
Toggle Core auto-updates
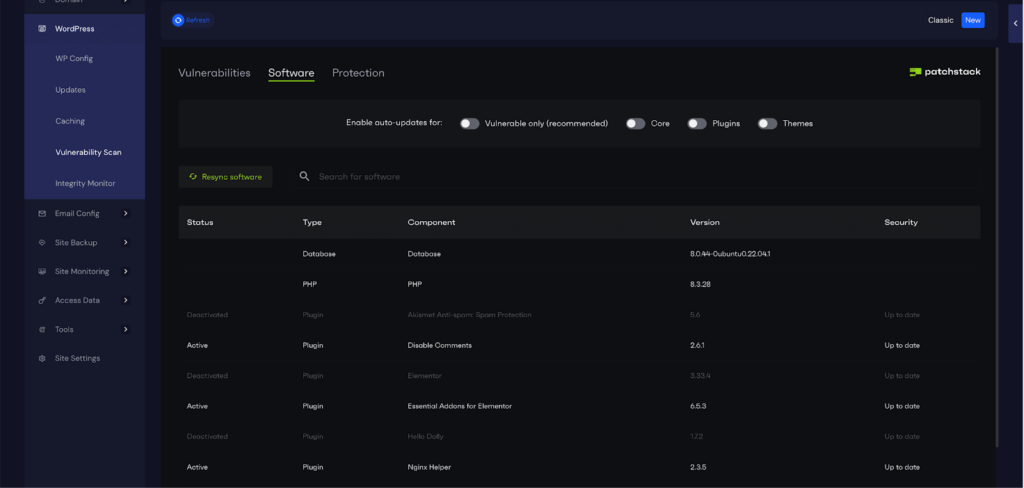tap(635, 124)
